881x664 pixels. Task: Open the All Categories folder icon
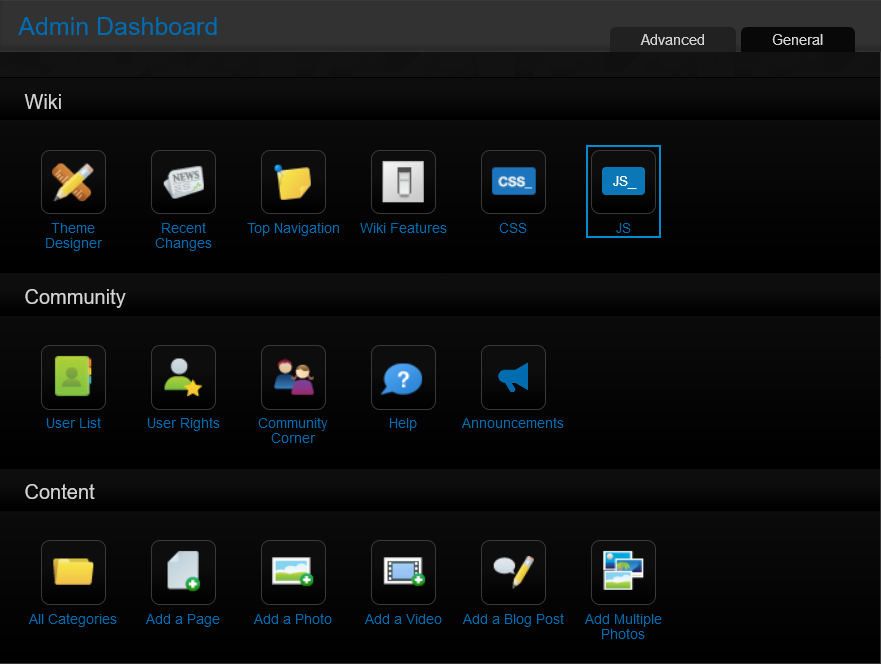coord(73,572)
